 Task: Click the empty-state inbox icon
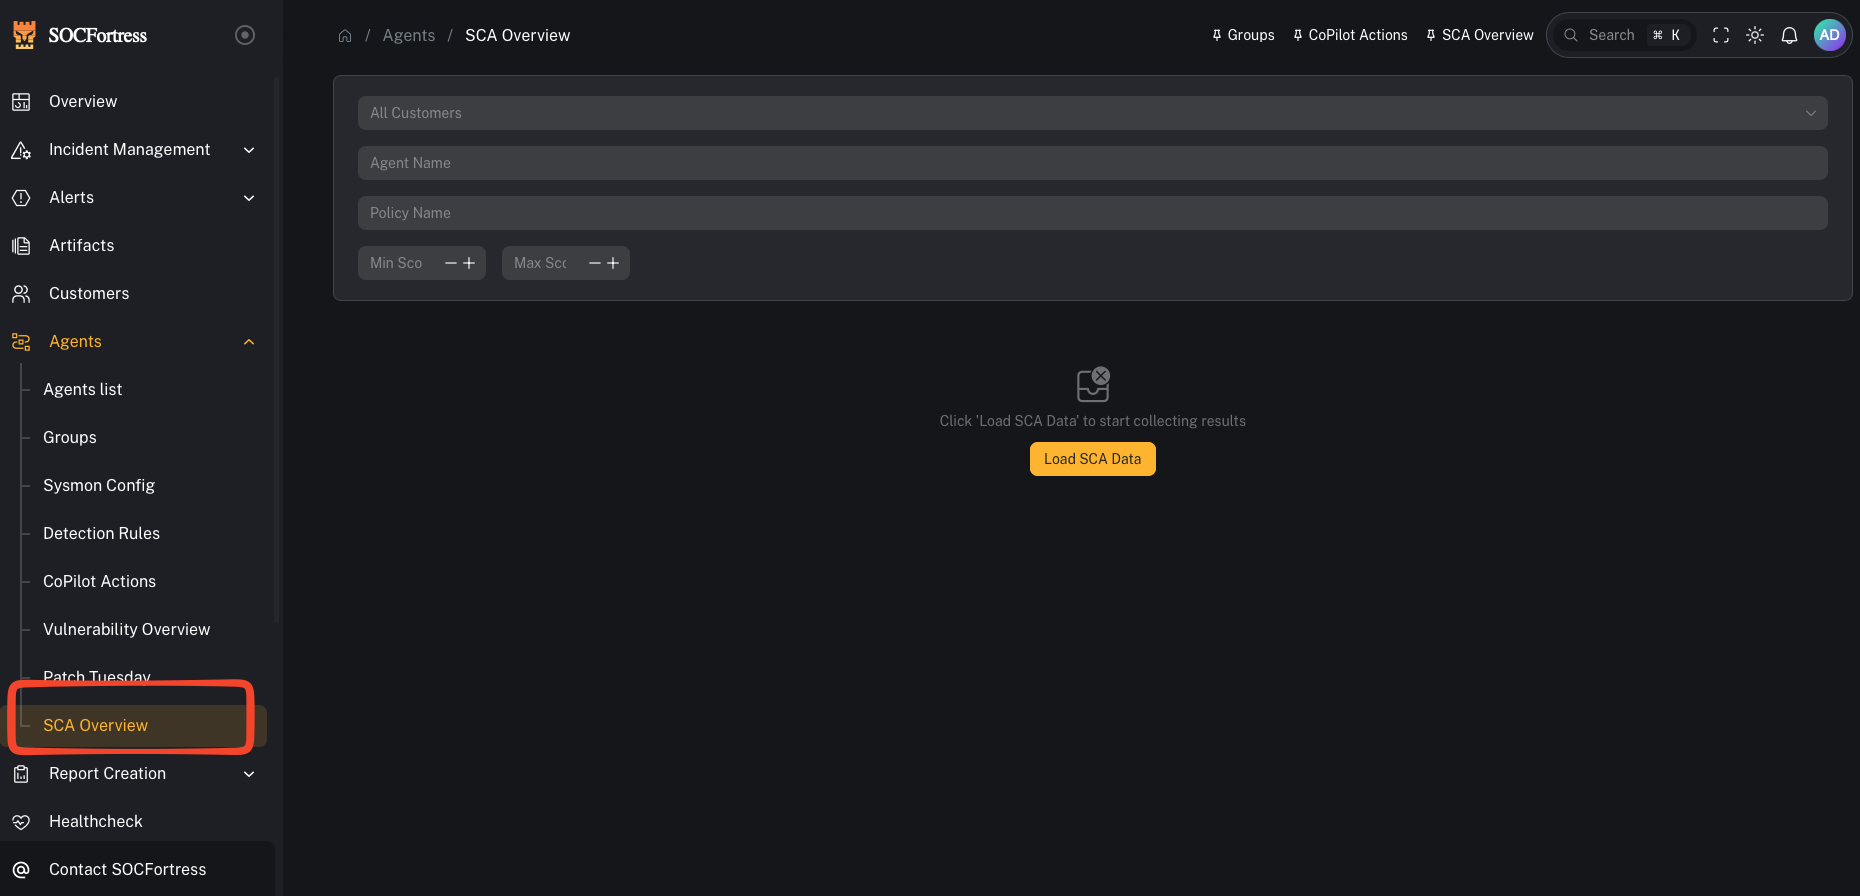[x=1093, y=384]
